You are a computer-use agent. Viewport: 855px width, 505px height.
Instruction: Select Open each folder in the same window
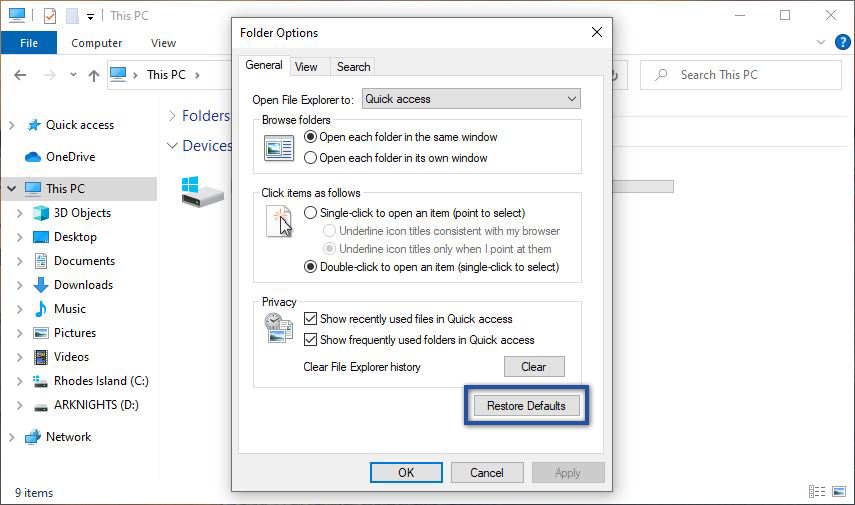click(x=310, y=137)
